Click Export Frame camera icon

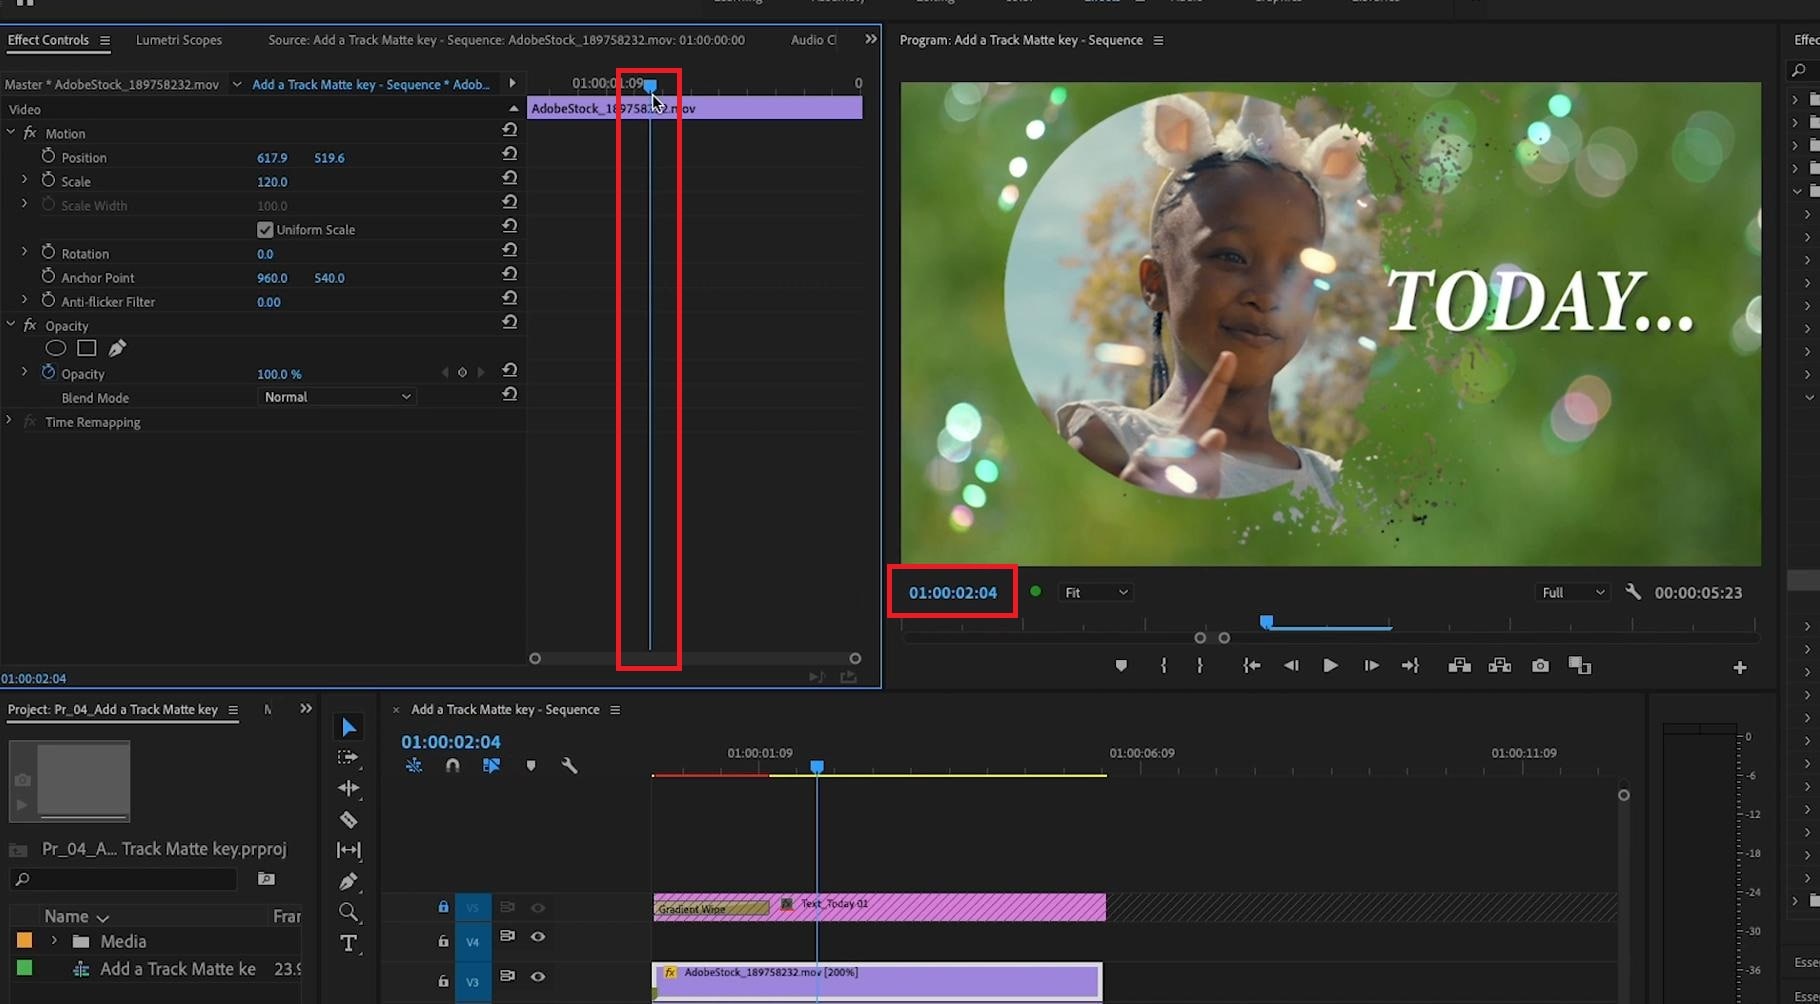[x=1540, y=666]
